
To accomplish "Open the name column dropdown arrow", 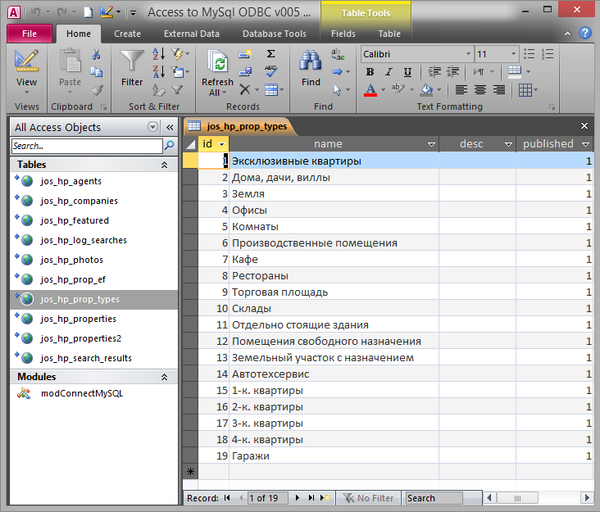I will pos(431,144).
